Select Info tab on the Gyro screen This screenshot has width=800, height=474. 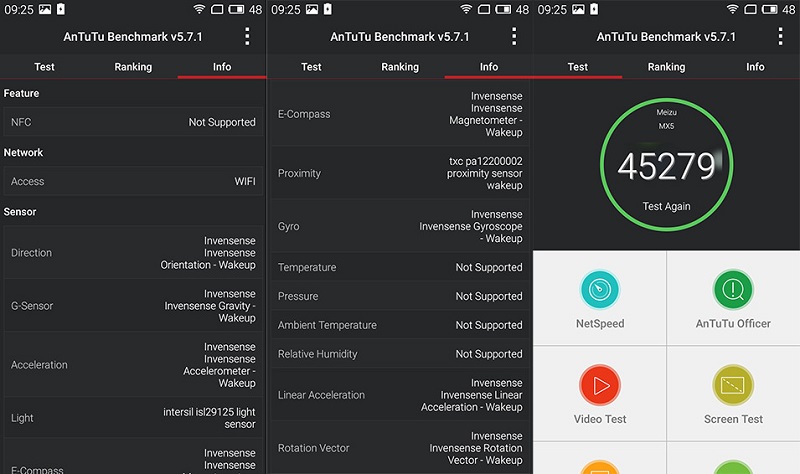click(x=489, y=67)
